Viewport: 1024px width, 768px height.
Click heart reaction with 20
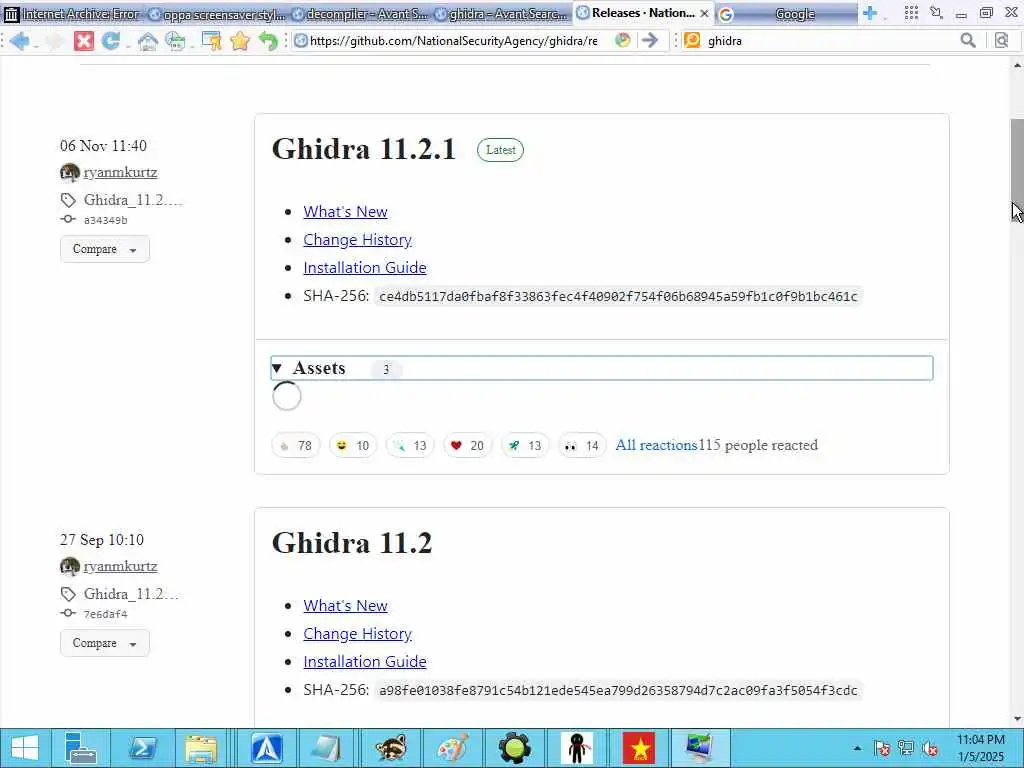[x=468, y=445]
